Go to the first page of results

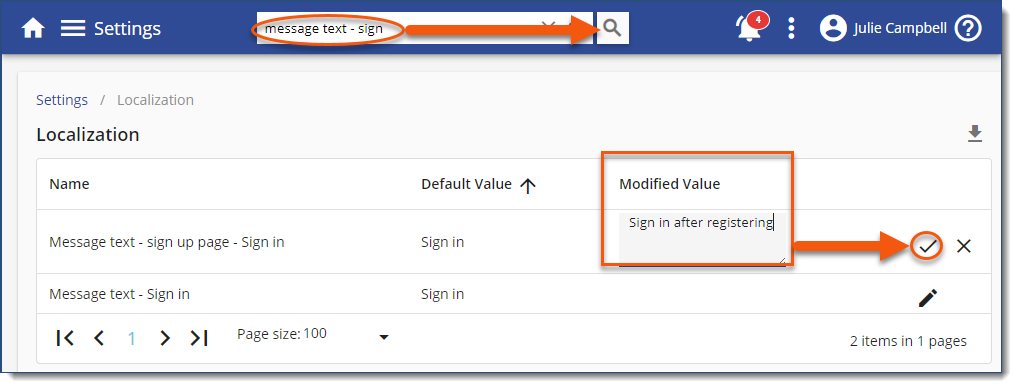tap(65, 338)
